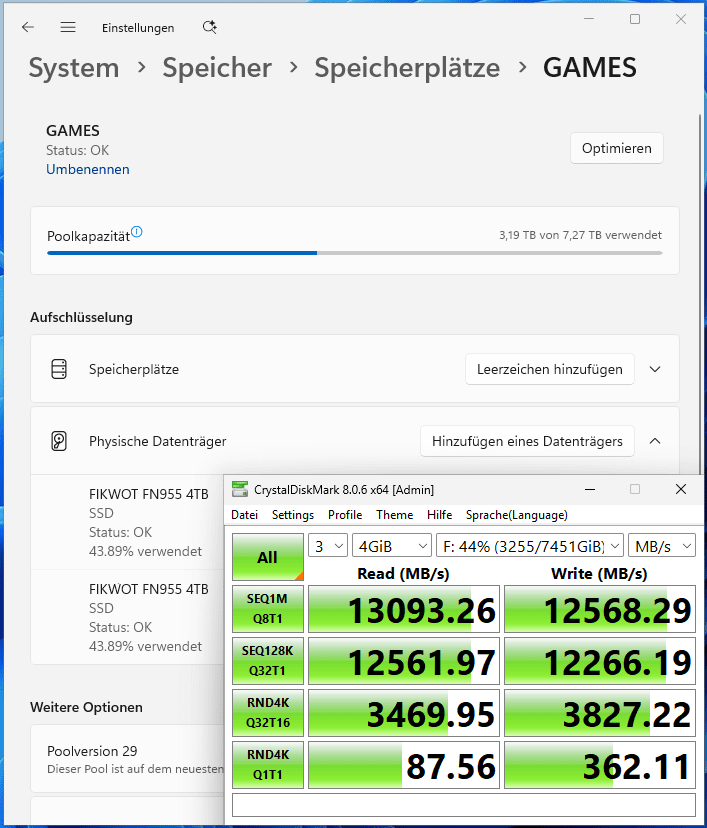
Task: Click the Settings window vertical scrollbar
Action: [x=701, y=296]
